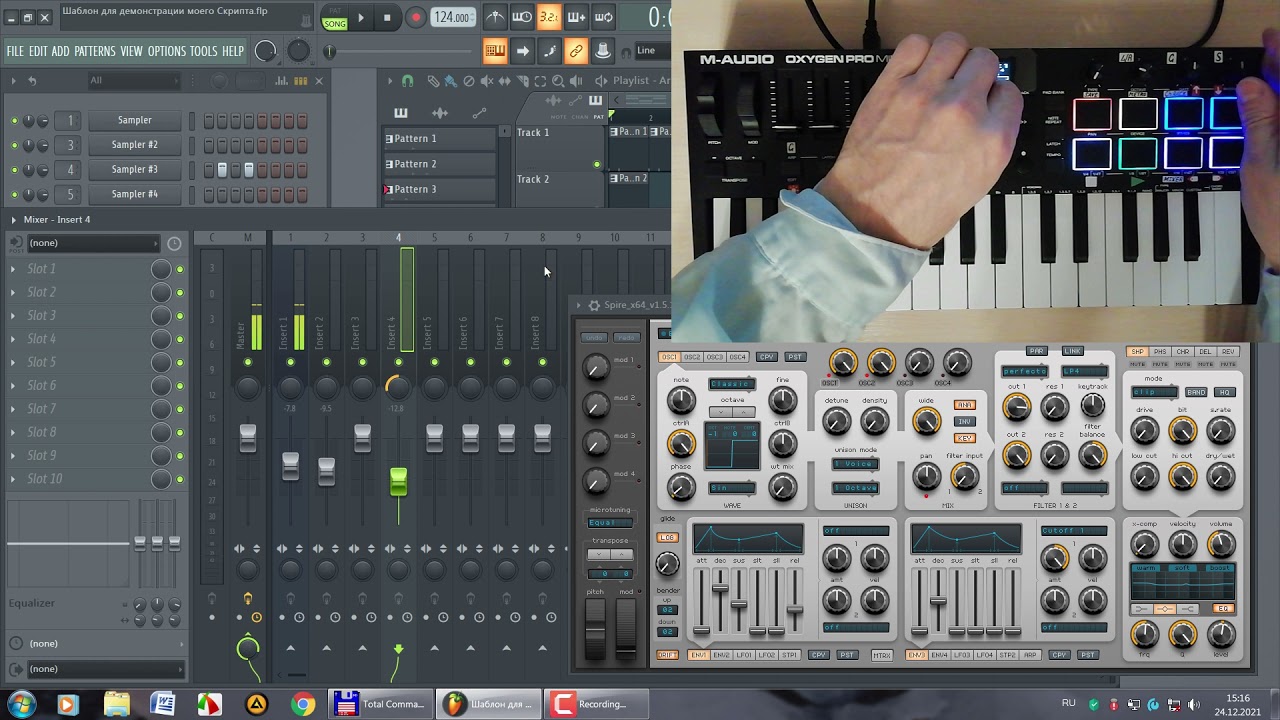Select the Playlist delete tool
The image size is (1280, 720).
pyautogui.click(x=468, y=81)
